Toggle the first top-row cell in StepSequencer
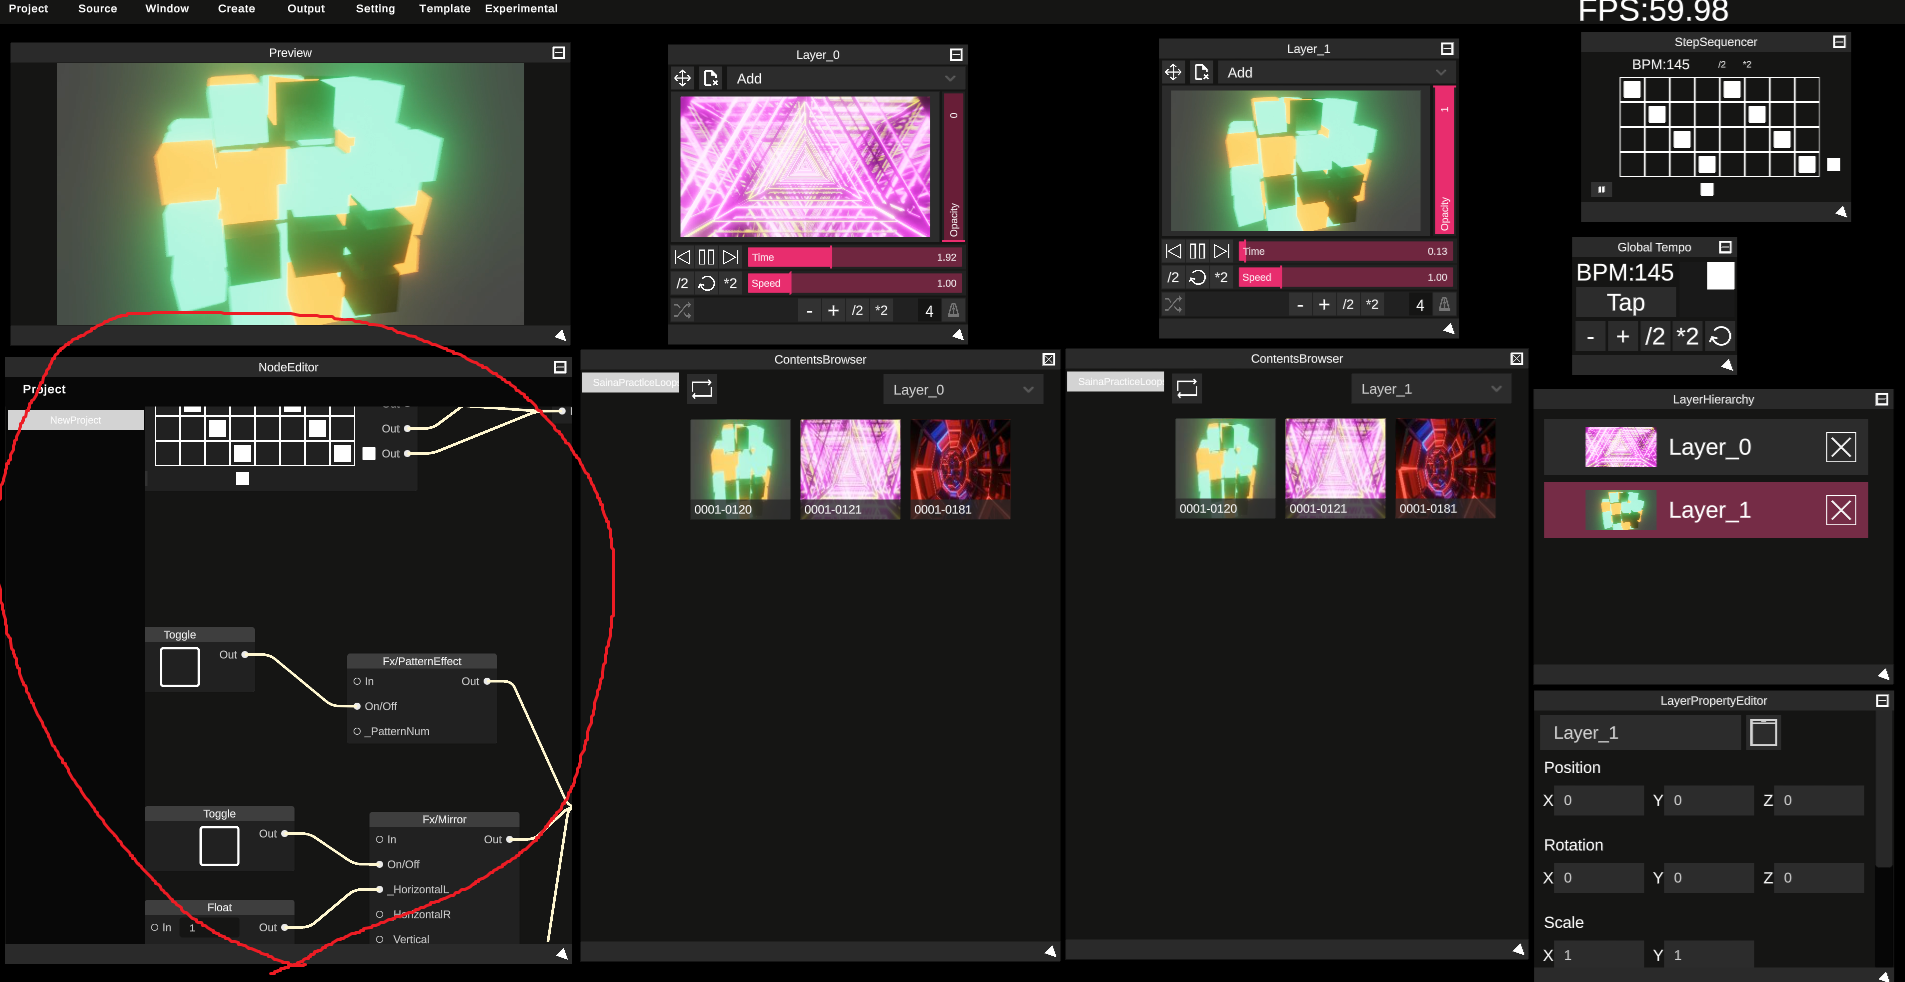This screenshot has height=982, width=1905. (x=1632, y=90)
